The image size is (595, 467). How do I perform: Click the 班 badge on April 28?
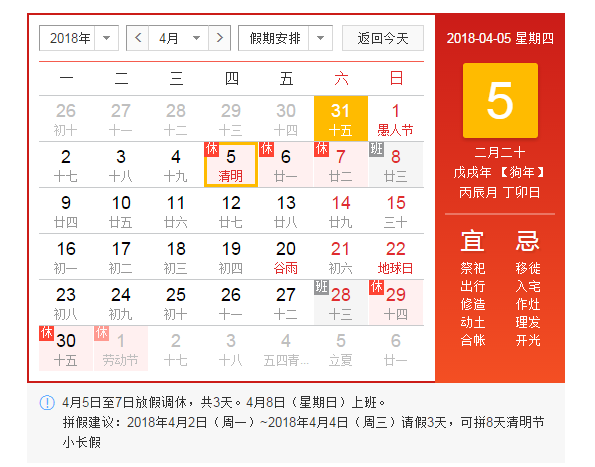point(321,287)
